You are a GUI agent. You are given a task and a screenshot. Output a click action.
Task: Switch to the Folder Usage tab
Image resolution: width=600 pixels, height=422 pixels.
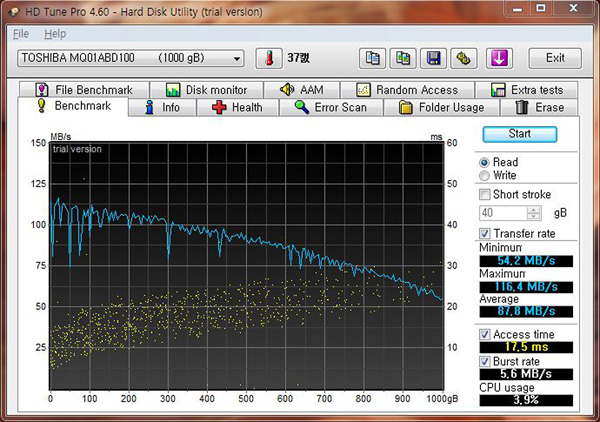[x=441, y=108]
